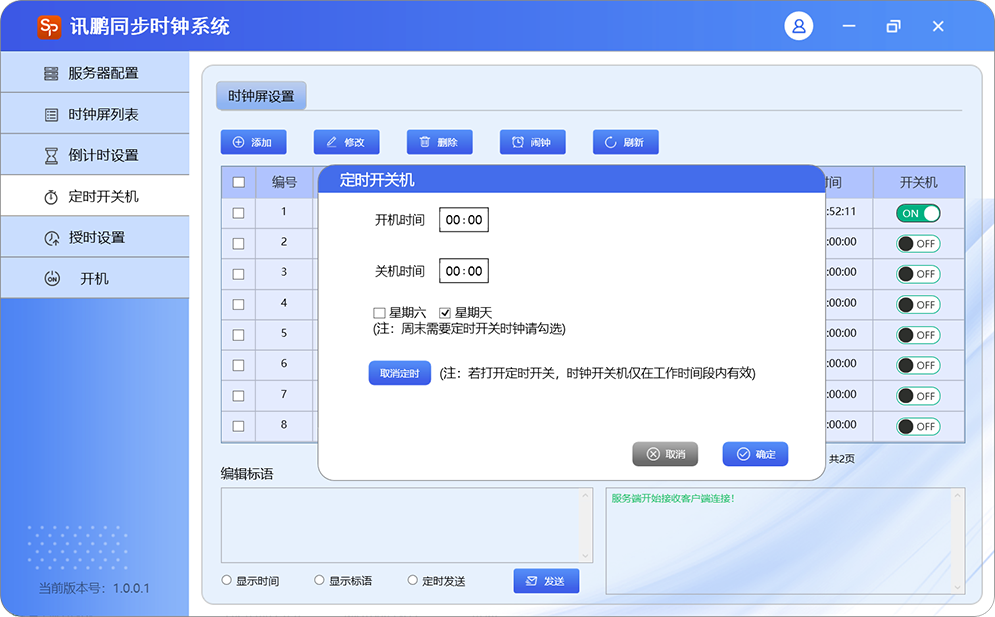The width and height of the screenshot is (995, 617).
Task: Click the log panel scrollbar down arrow
Action: [958, 587]
